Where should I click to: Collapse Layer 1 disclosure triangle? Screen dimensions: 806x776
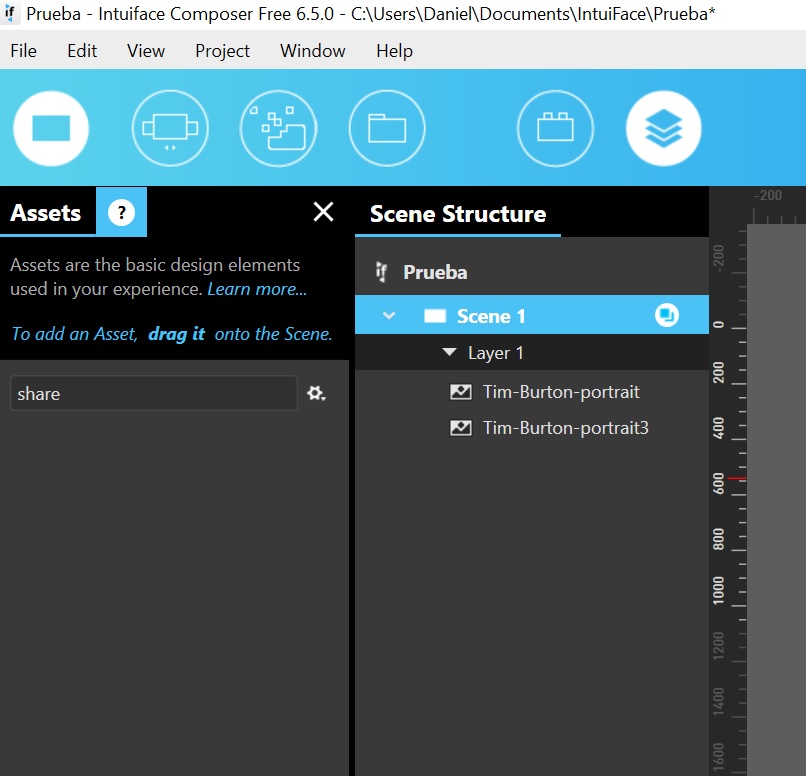449,353
